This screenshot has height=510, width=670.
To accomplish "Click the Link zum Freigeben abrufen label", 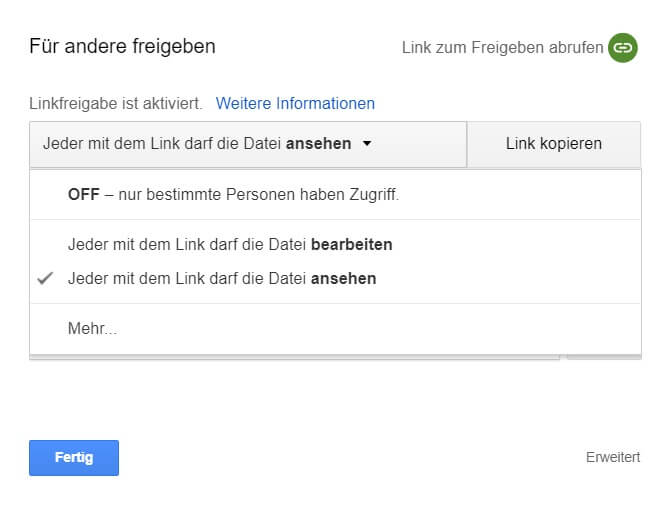I will pyautogui.click(x=502, y=48).
